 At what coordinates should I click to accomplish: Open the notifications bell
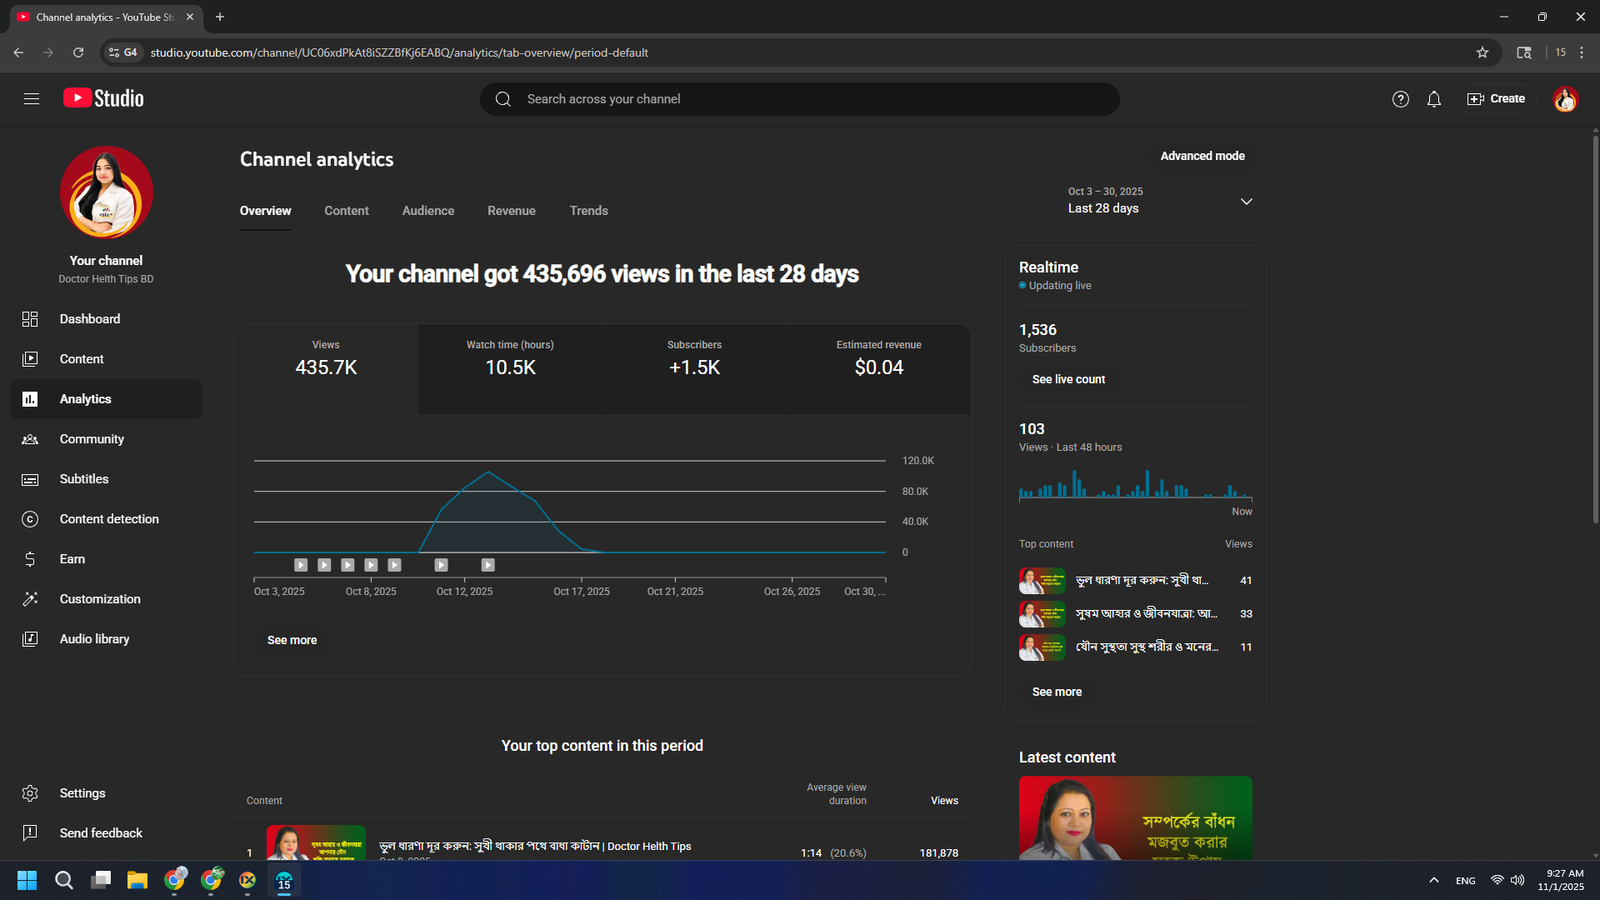[x=1434, y=99]
